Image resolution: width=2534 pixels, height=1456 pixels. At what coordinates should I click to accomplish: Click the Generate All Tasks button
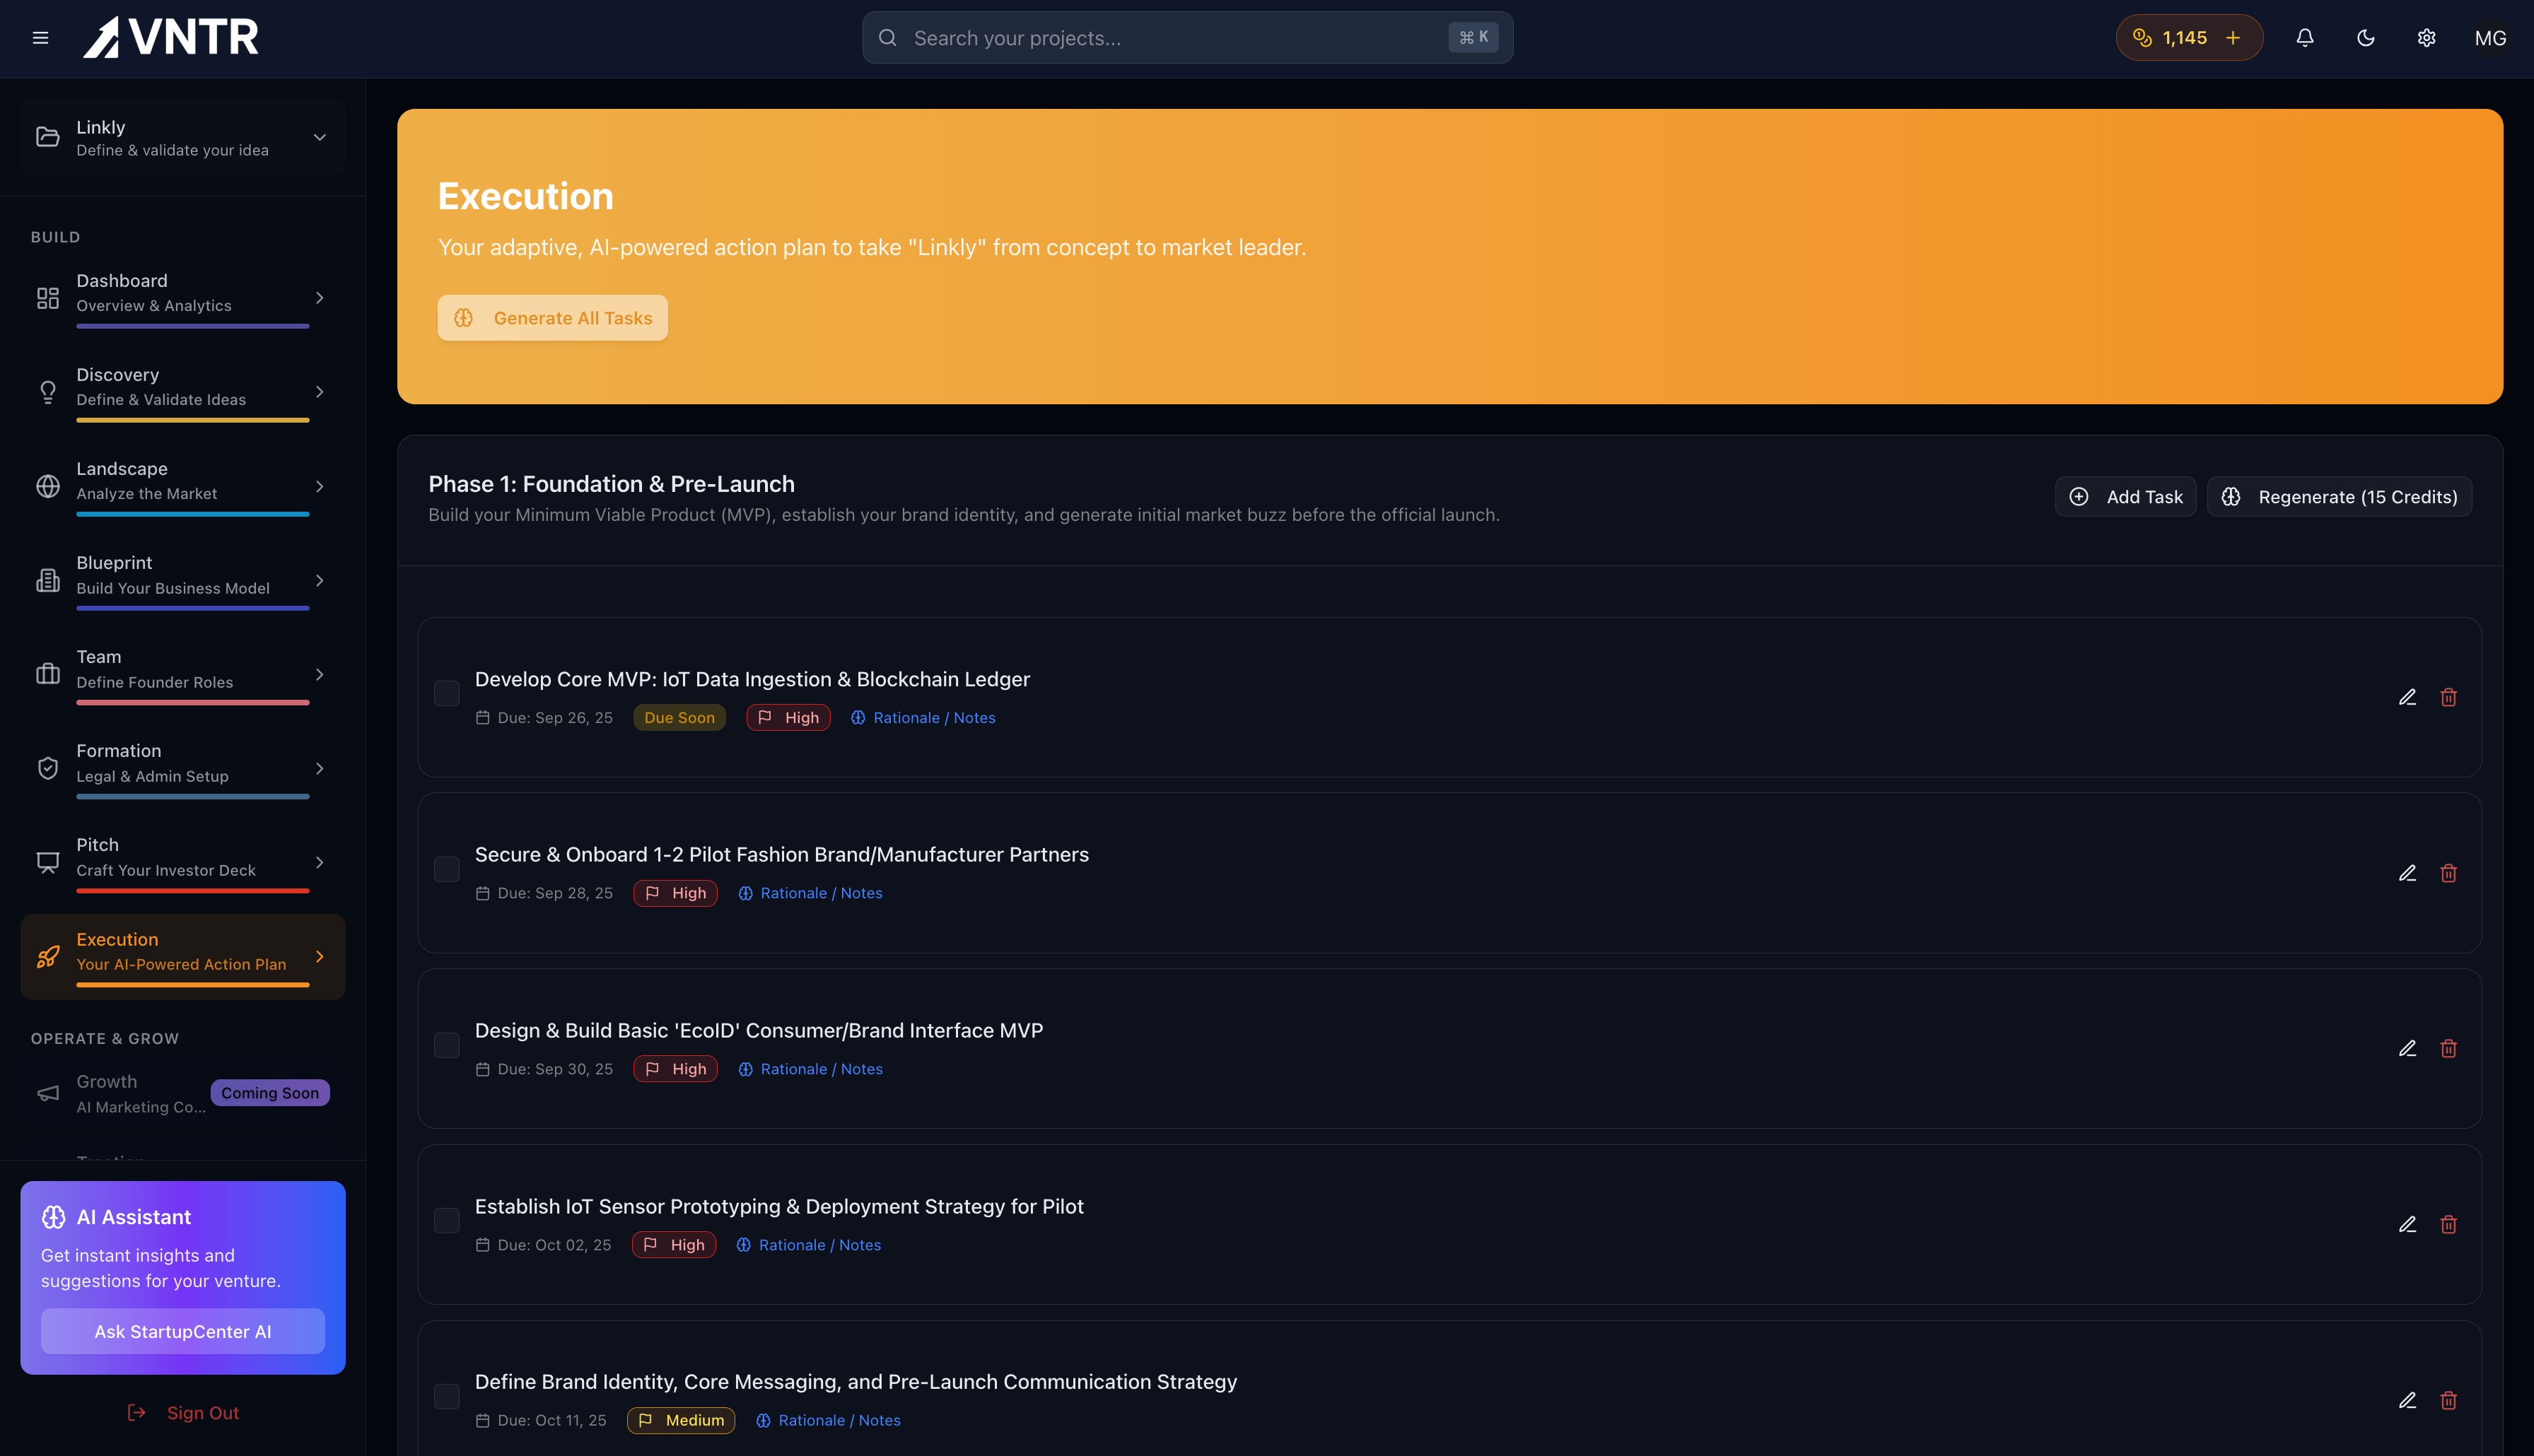[552, 318]
